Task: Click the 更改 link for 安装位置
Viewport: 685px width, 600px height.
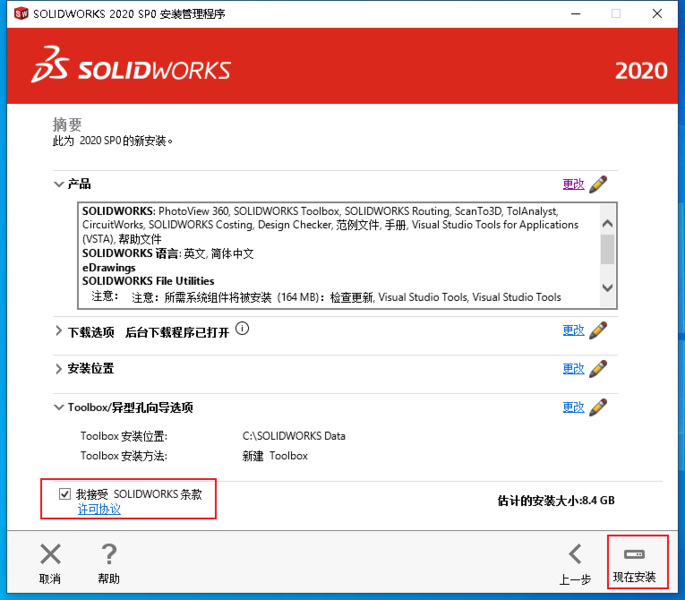Action: pyautogui.click(x=574, y=369)
